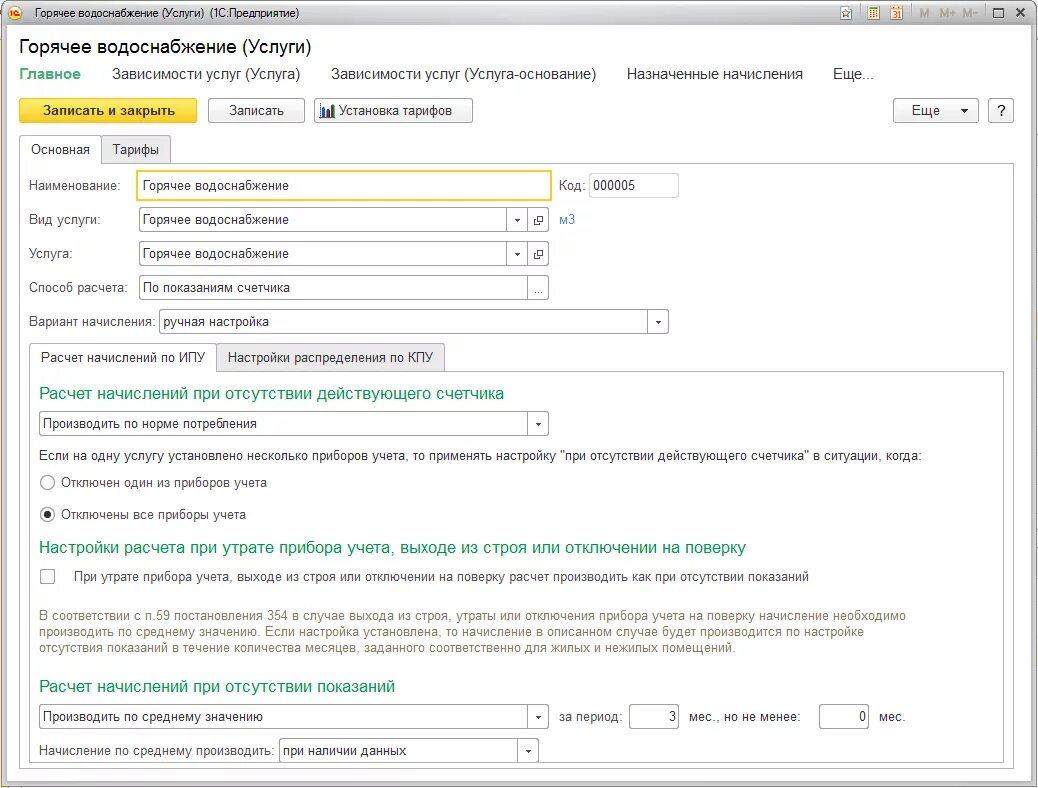Open Зависимости услуг (Услуга-основание) section
The height and width of the screenshot is (788, 1038).
pos(463,74)
